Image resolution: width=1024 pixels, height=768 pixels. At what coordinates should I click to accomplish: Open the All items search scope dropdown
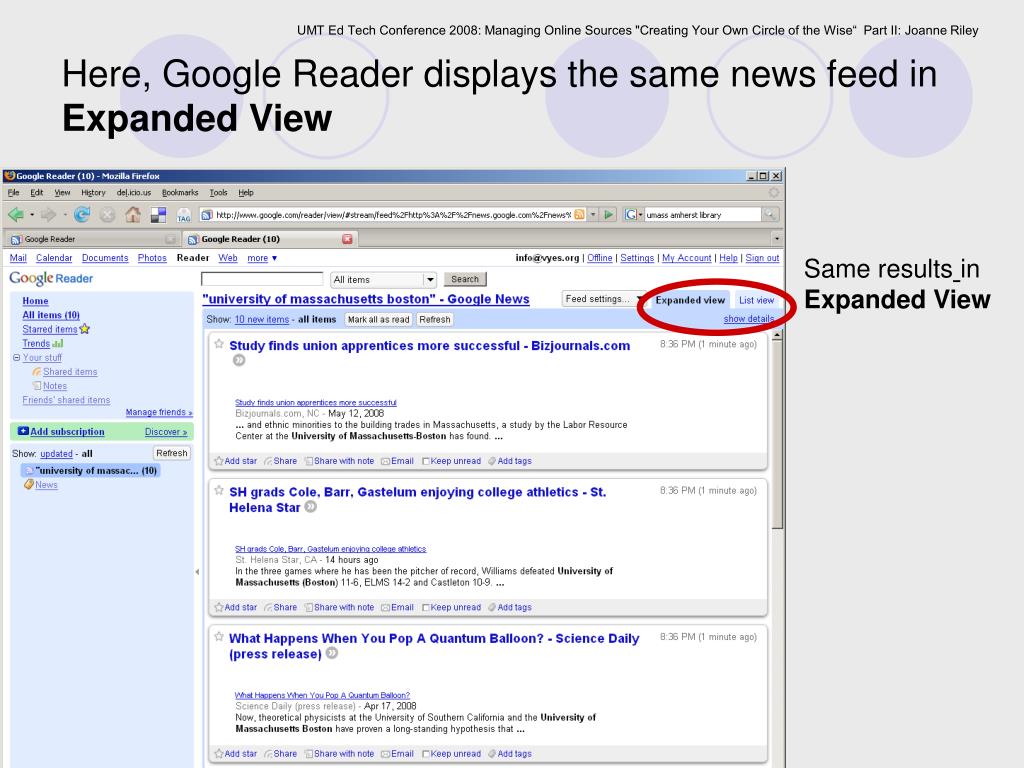tap(383, 280)
